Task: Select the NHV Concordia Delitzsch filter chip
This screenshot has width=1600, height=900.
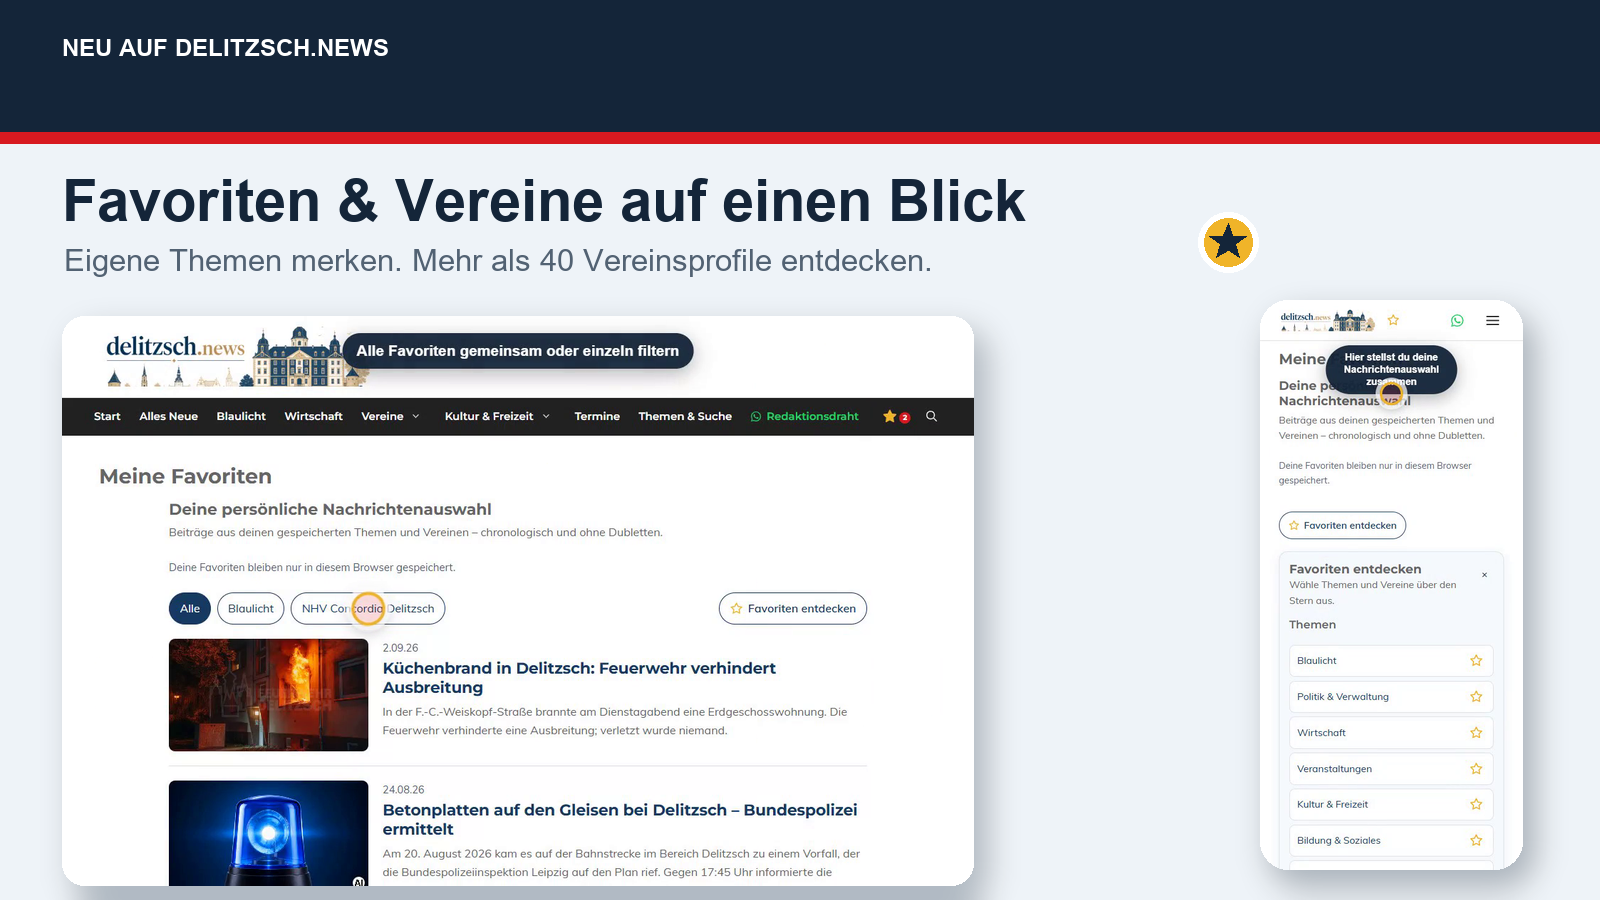Action: coord(368,608)
